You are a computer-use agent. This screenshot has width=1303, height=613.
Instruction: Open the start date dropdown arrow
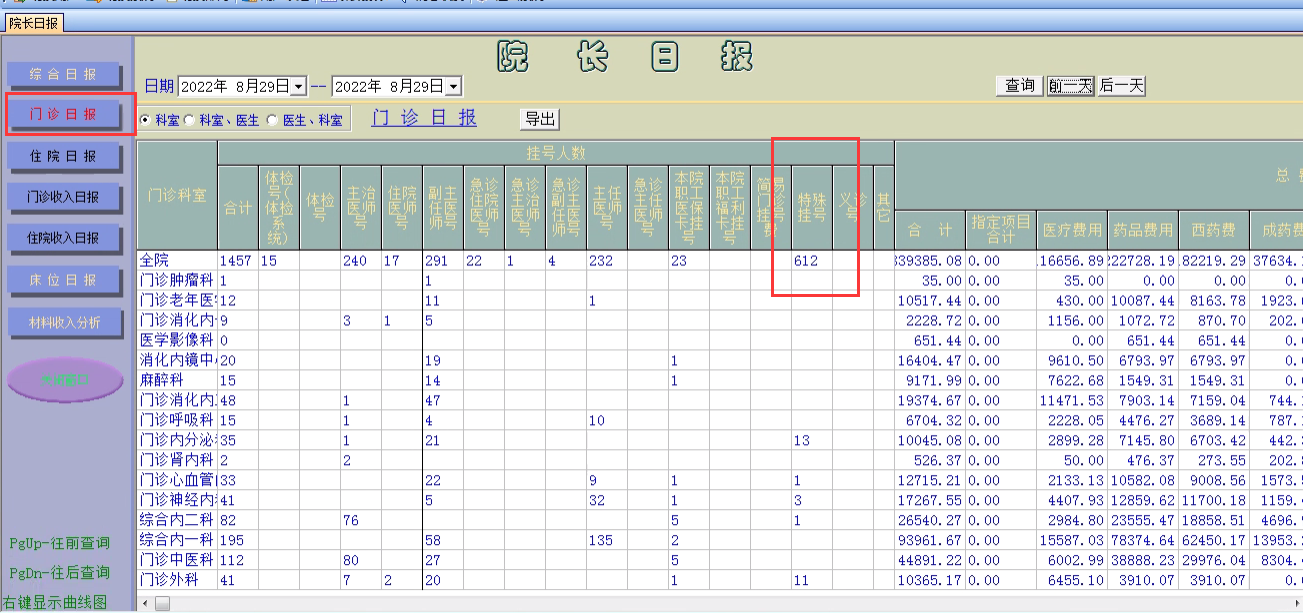coord(298,87)
